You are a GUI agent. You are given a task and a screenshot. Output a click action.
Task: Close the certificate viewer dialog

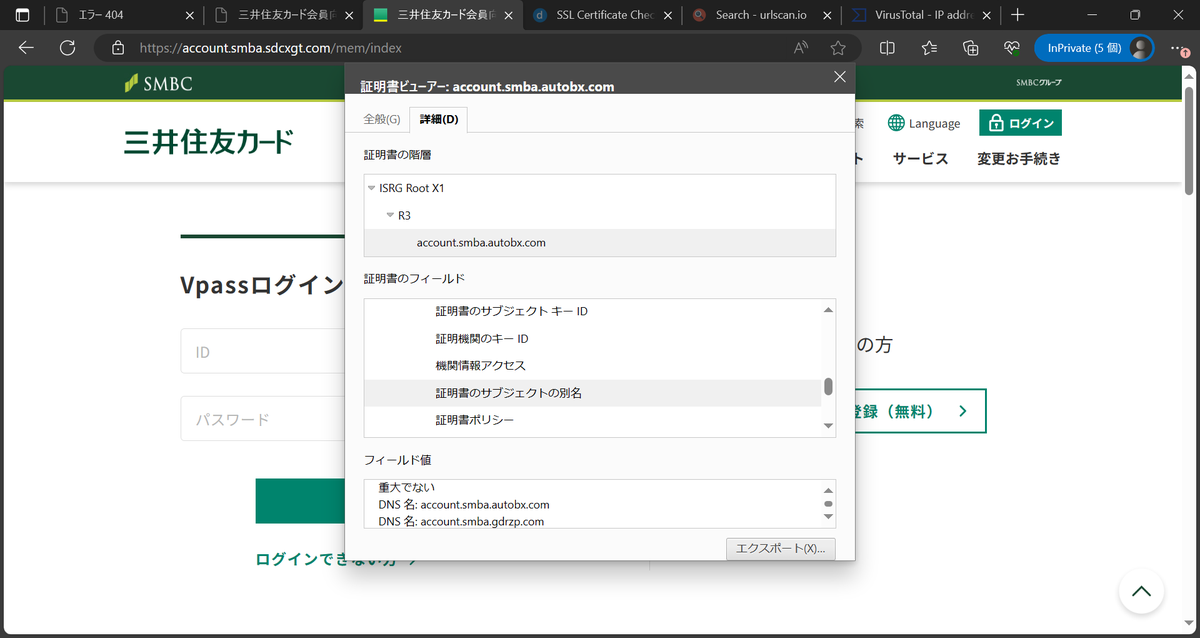point(839,77)
